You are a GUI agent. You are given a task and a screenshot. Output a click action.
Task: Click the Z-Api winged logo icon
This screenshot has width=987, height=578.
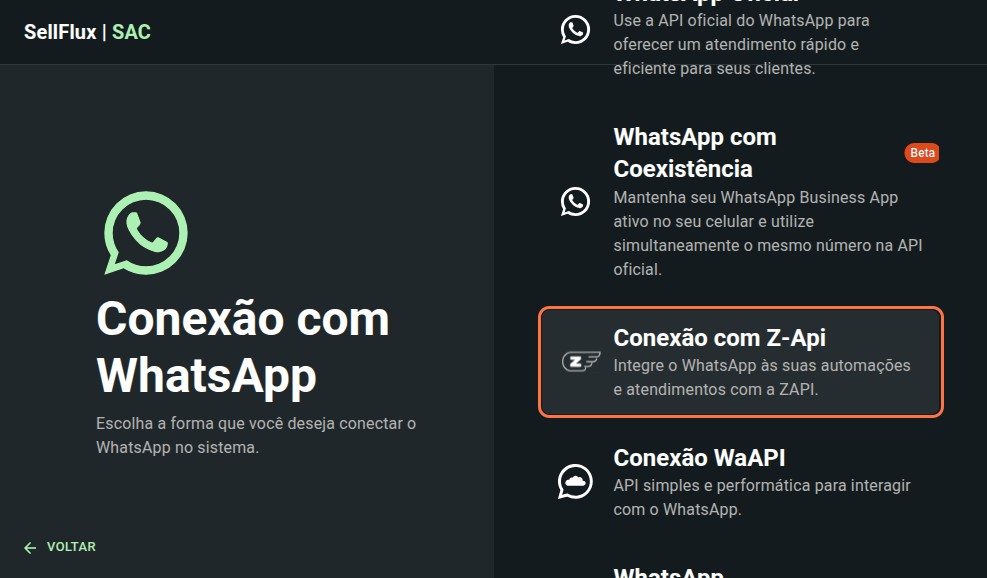580,362
